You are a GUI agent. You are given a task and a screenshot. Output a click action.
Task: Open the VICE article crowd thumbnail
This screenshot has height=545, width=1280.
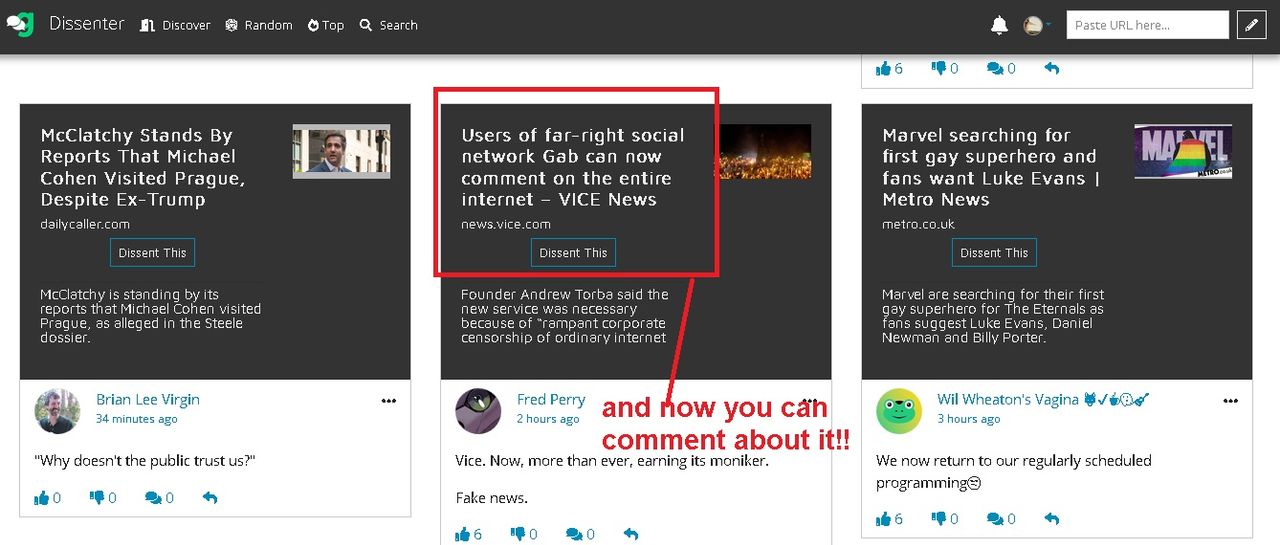764,151
